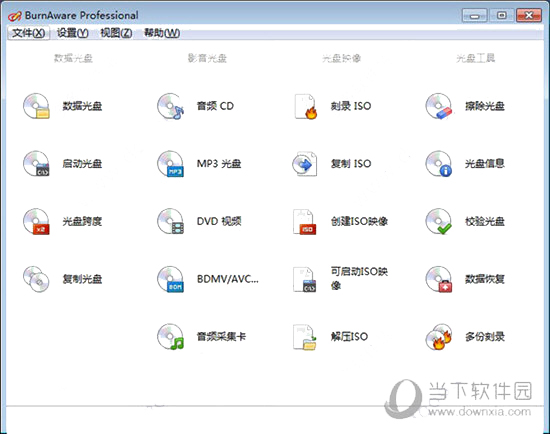550x434 pixels.
Task: Click the 复制光盘 text label
Action: pyautogui.click(x=82, y=279)
